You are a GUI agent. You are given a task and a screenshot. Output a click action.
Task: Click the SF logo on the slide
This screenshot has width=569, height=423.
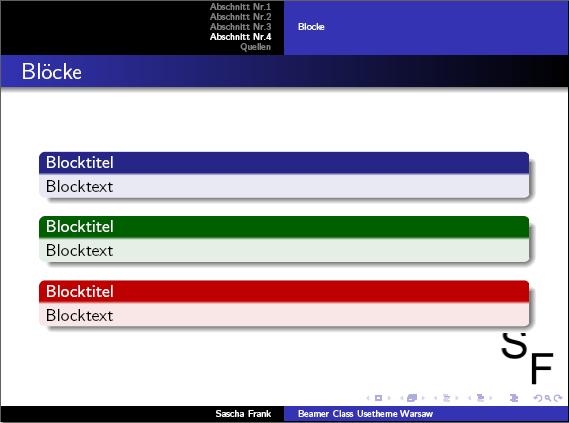[x=527, y=357]
